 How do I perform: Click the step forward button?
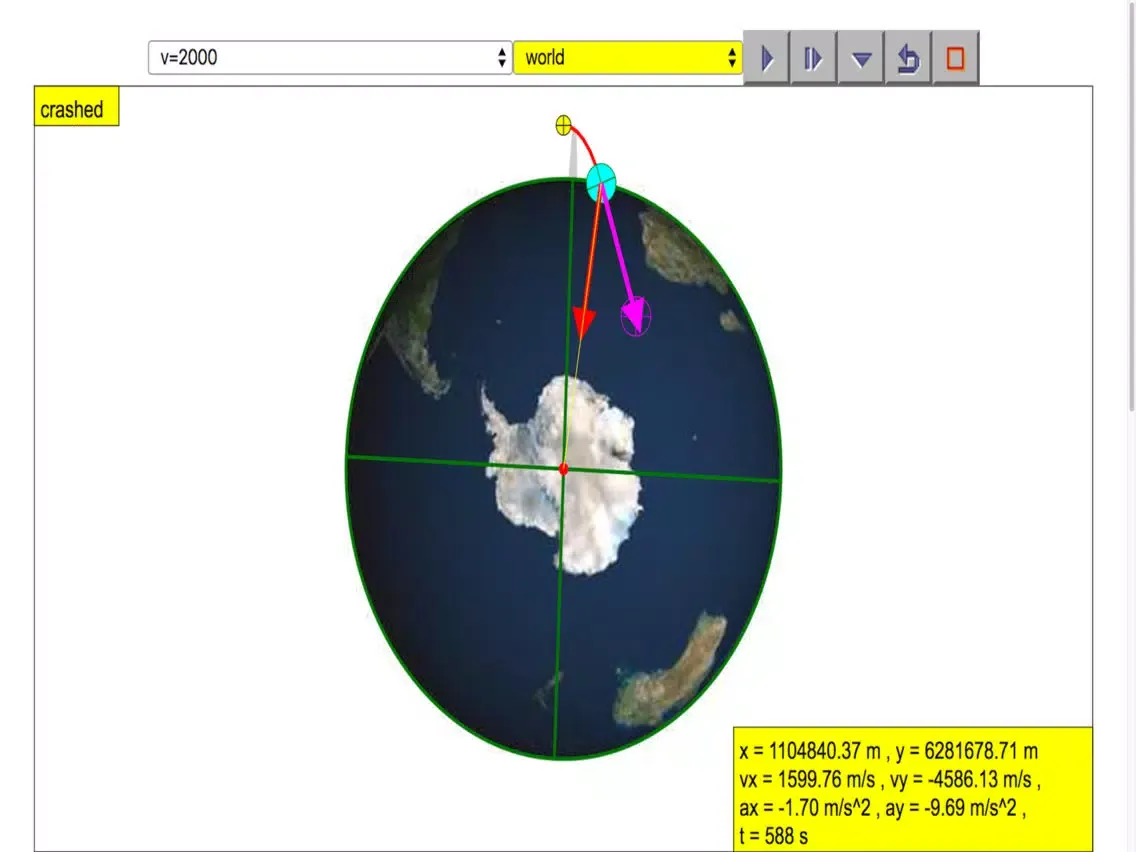(x=813, y=59)
